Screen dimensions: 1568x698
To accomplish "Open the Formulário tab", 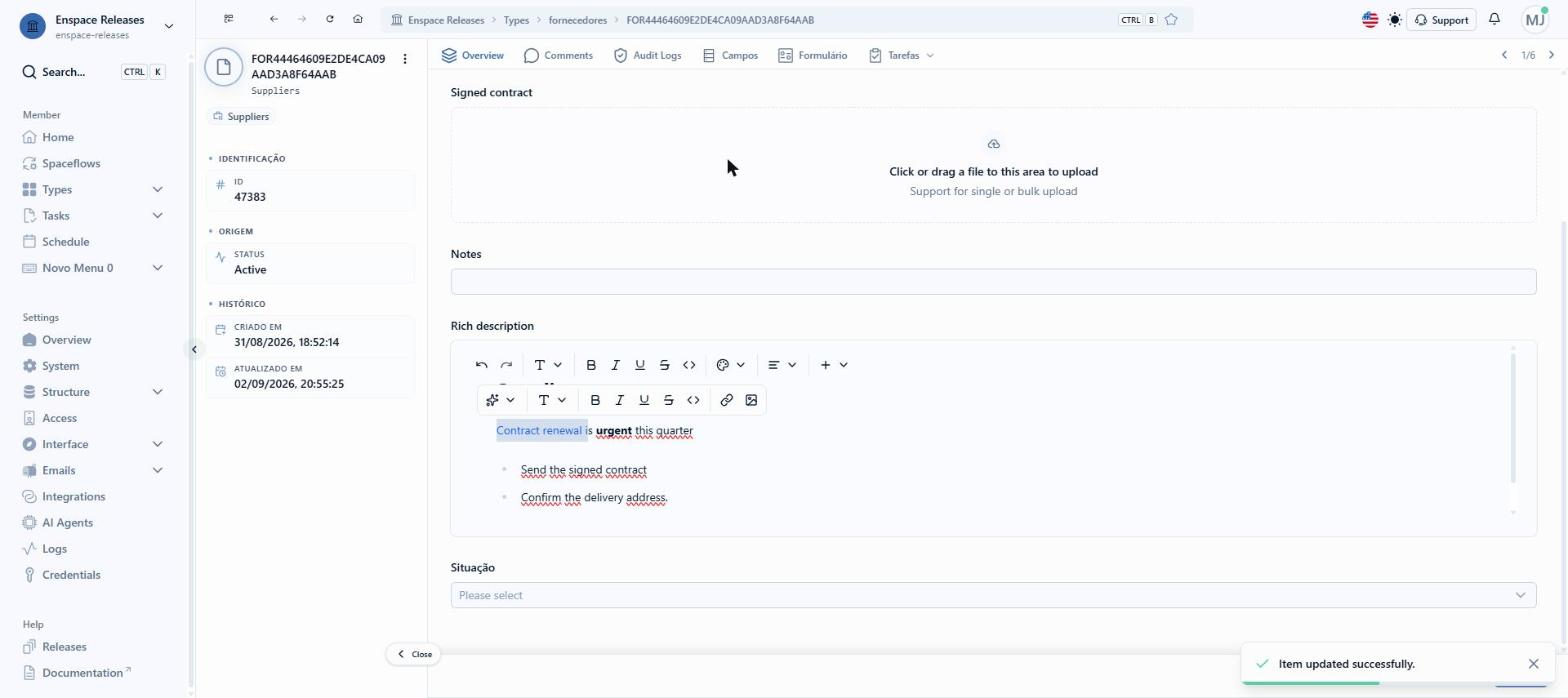I will pyautogui.click(x=812, y=55).
